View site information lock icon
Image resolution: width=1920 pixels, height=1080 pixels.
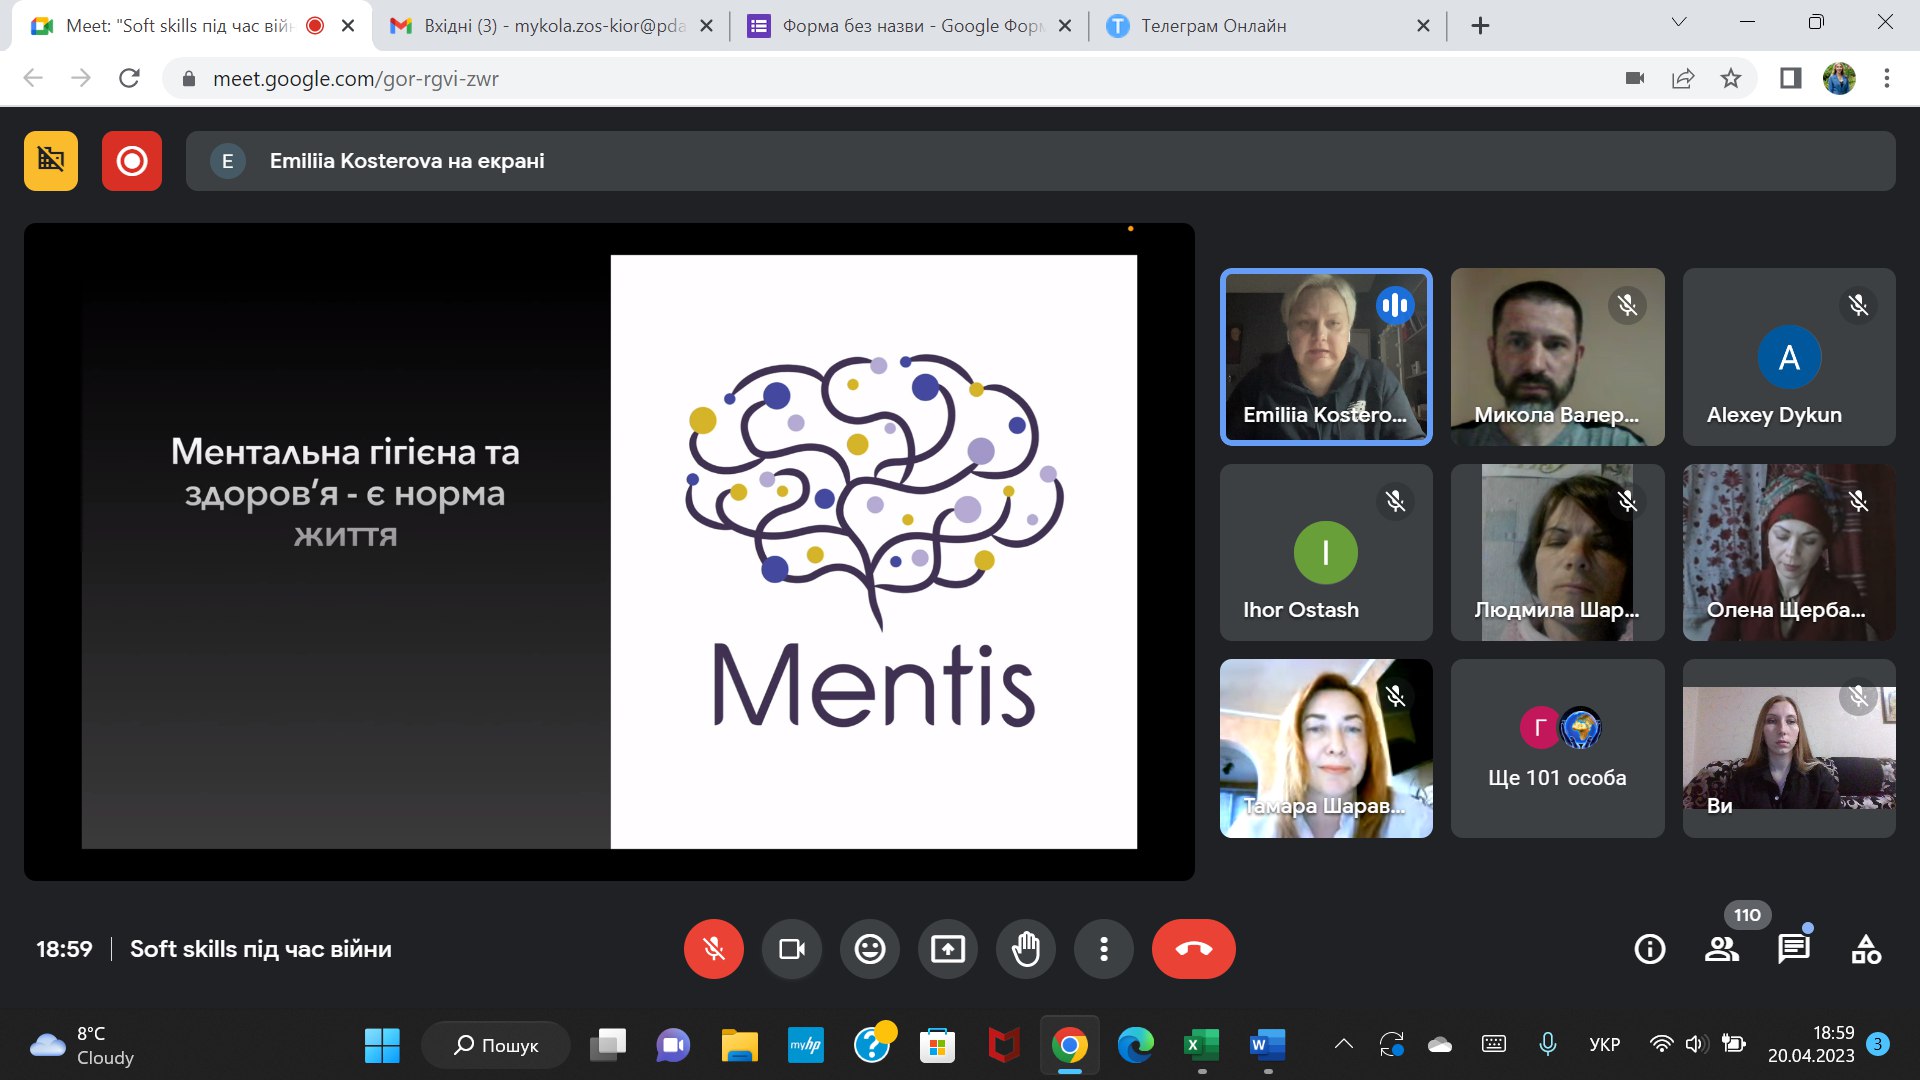pos(188,78)
